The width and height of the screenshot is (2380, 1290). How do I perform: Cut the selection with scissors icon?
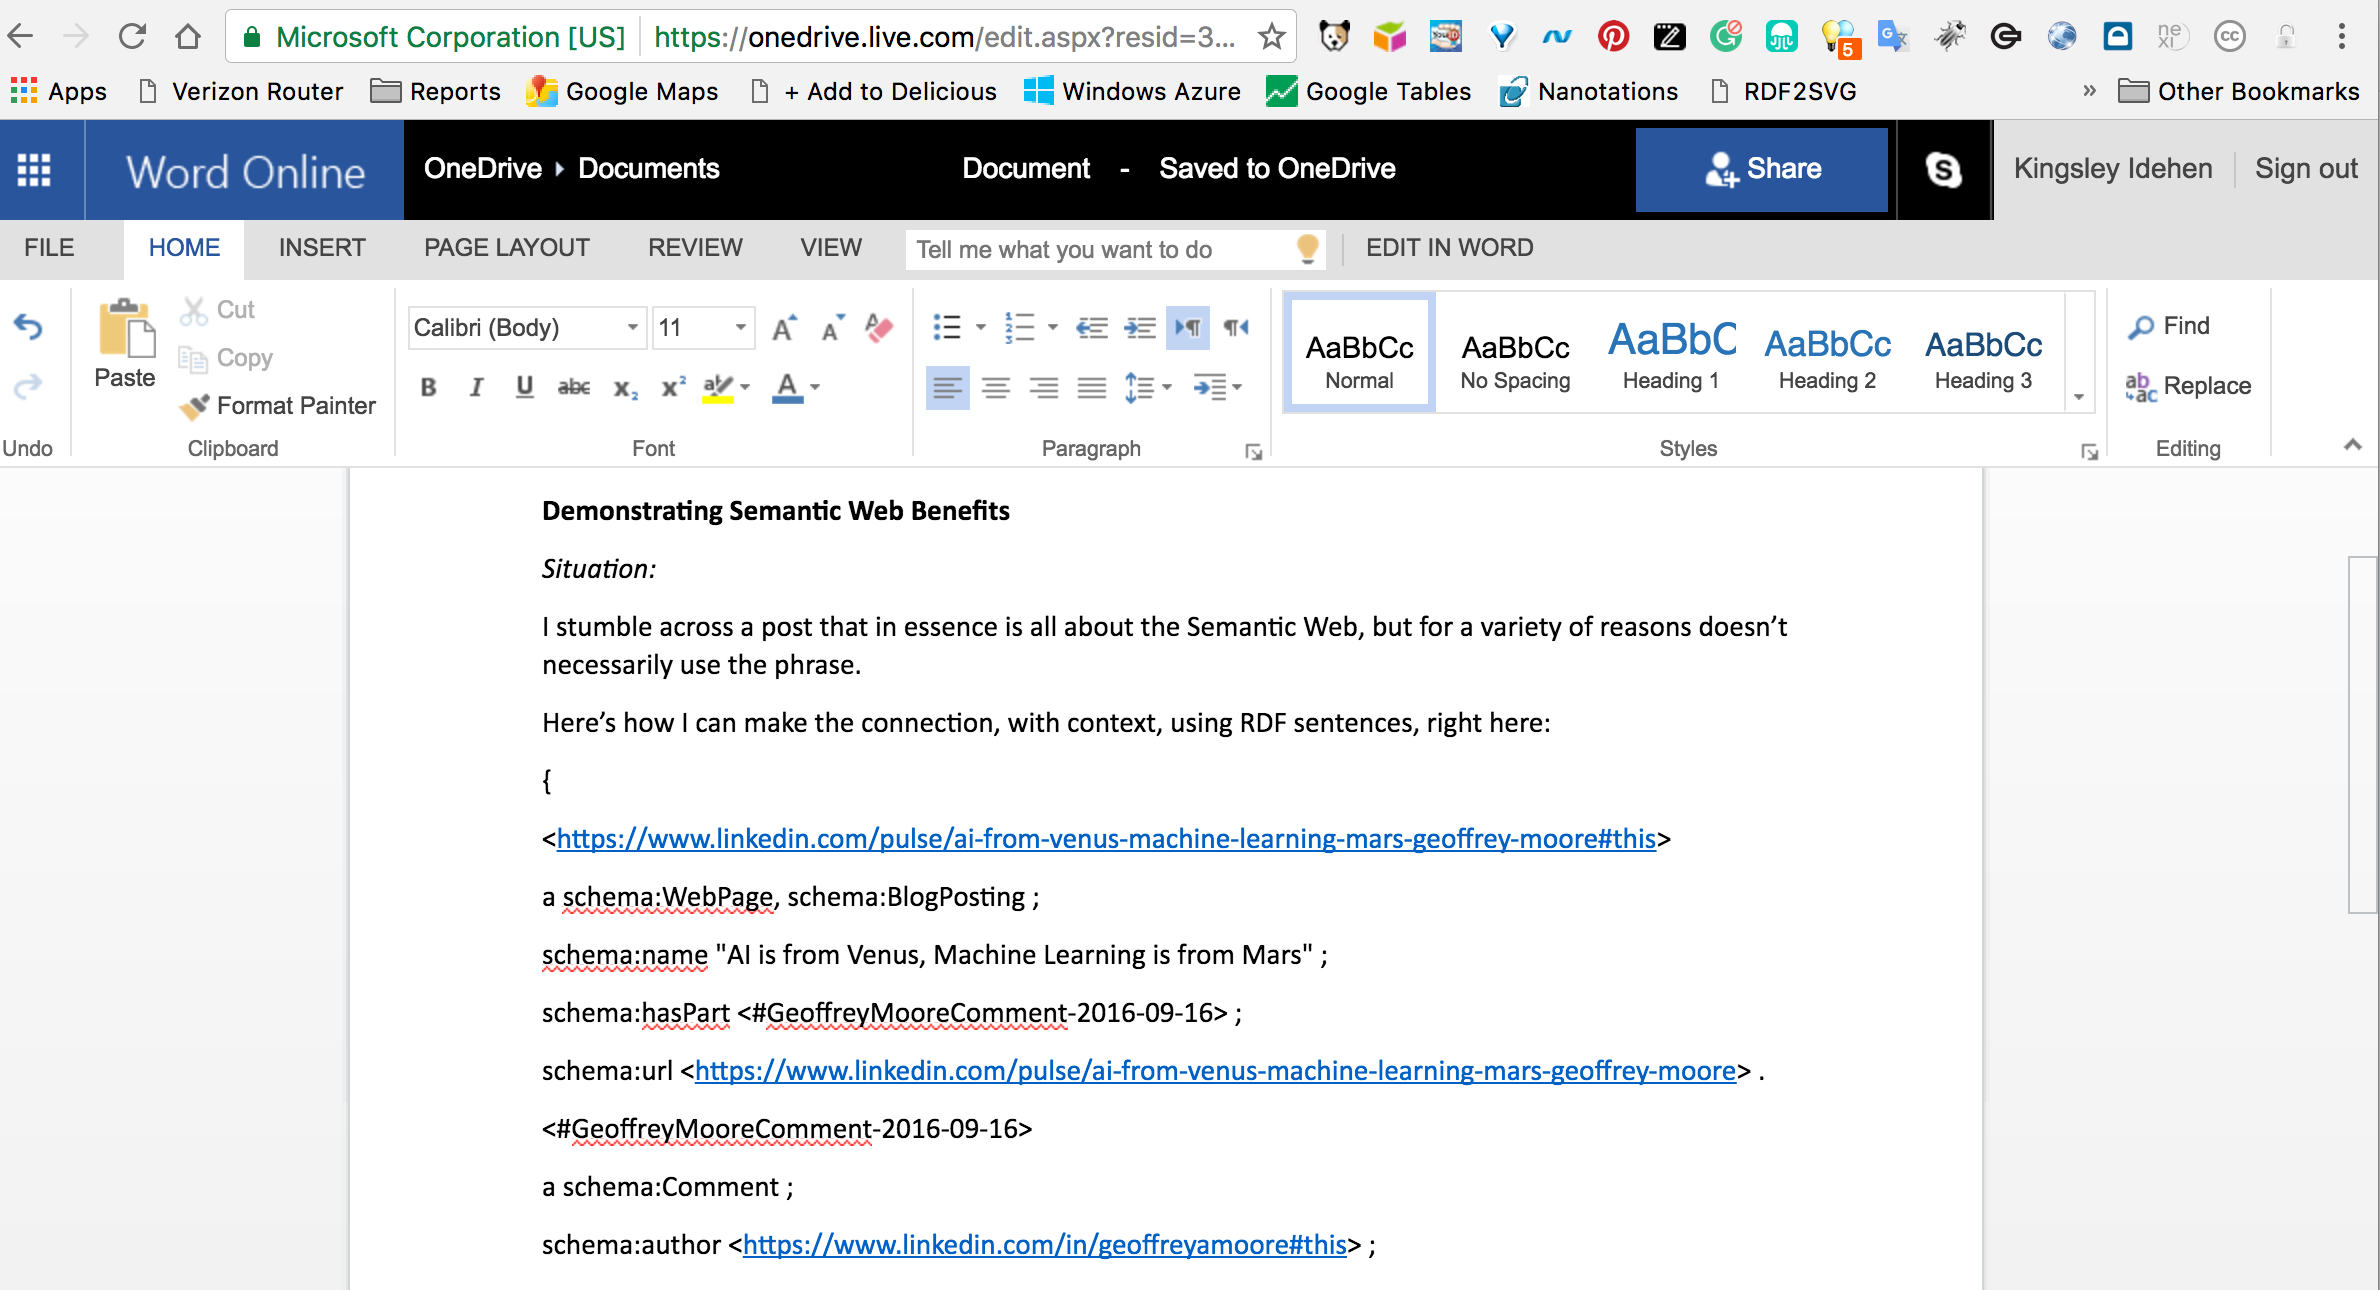click(x=193, y=310)
